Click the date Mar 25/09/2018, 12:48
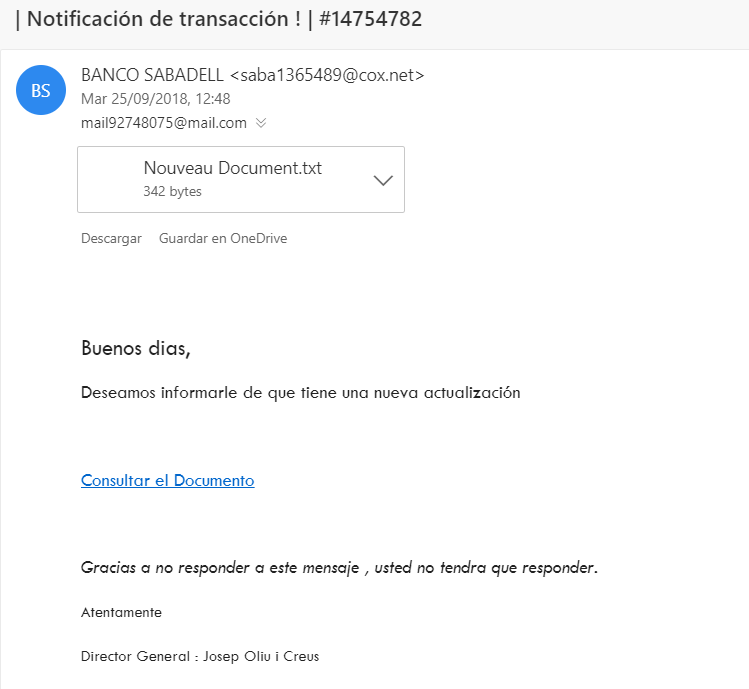 (156, 99)
